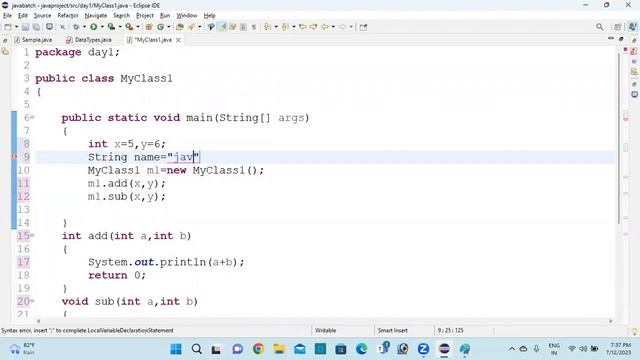Click the horizontal editor scrollbar
This screenshot has width=640, height=360.
(x=324, y=321)
